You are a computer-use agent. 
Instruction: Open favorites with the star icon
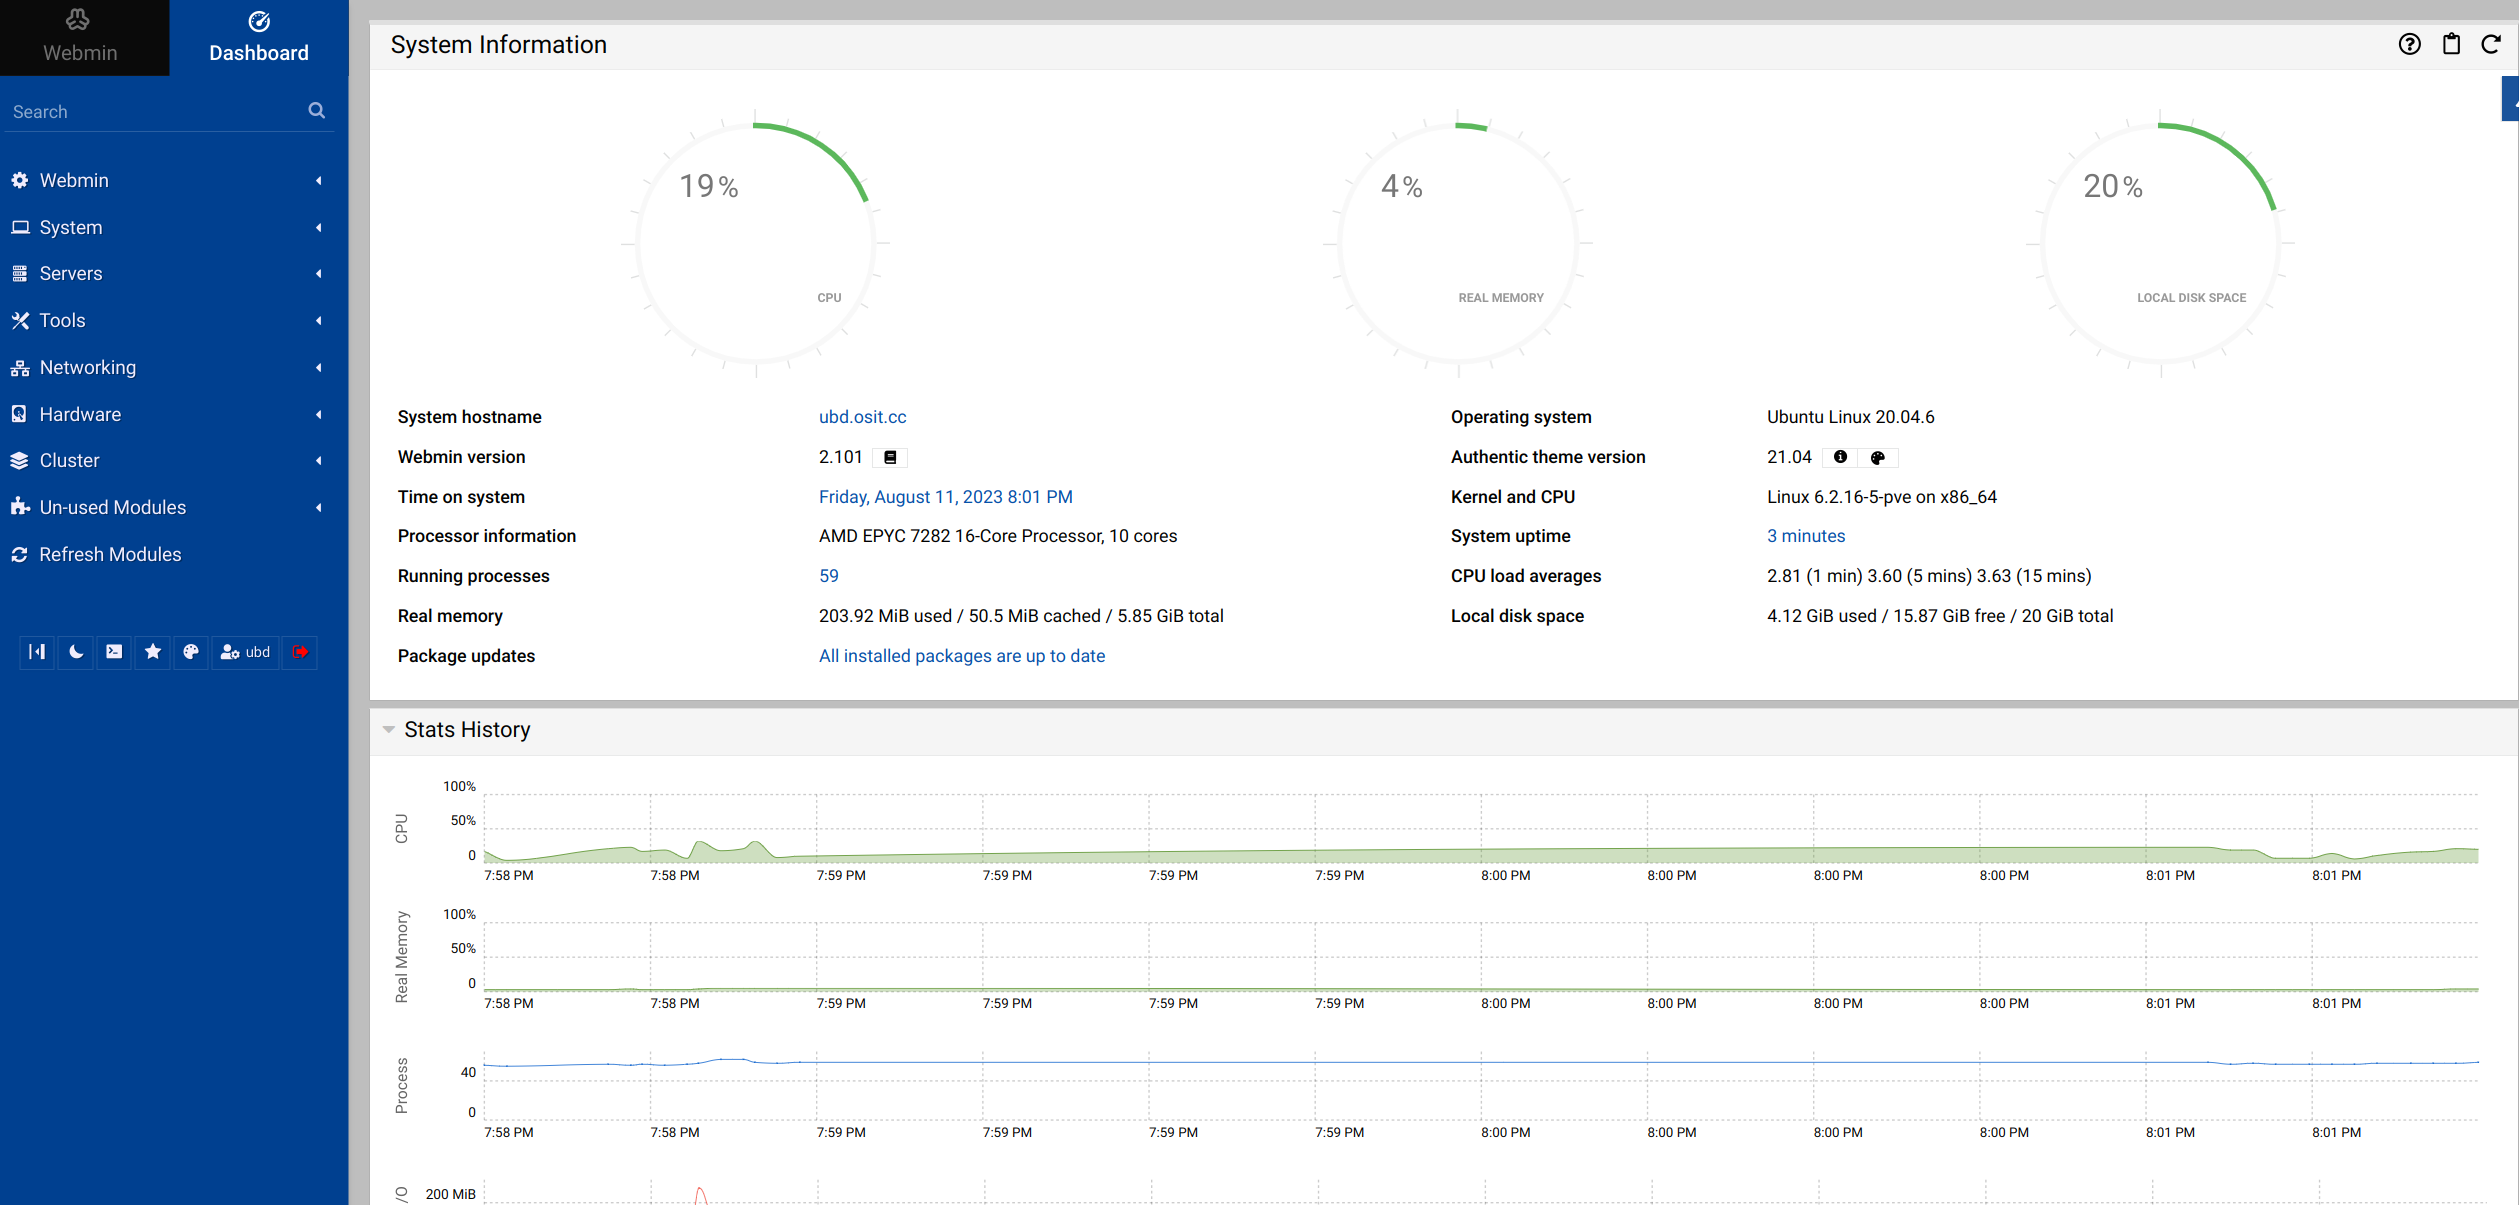[x=153, y=652]
